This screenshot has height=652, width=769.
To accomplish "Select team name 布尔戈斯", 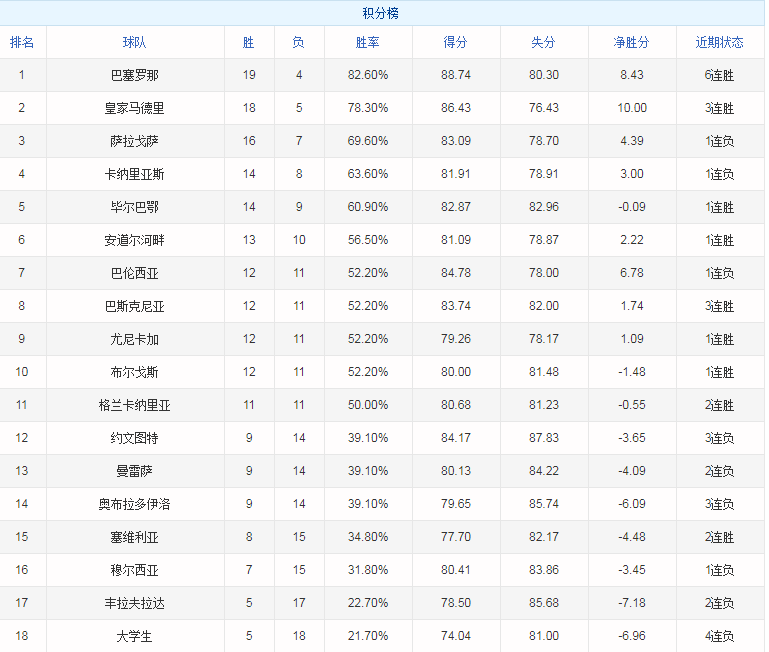I will point(134,372).
